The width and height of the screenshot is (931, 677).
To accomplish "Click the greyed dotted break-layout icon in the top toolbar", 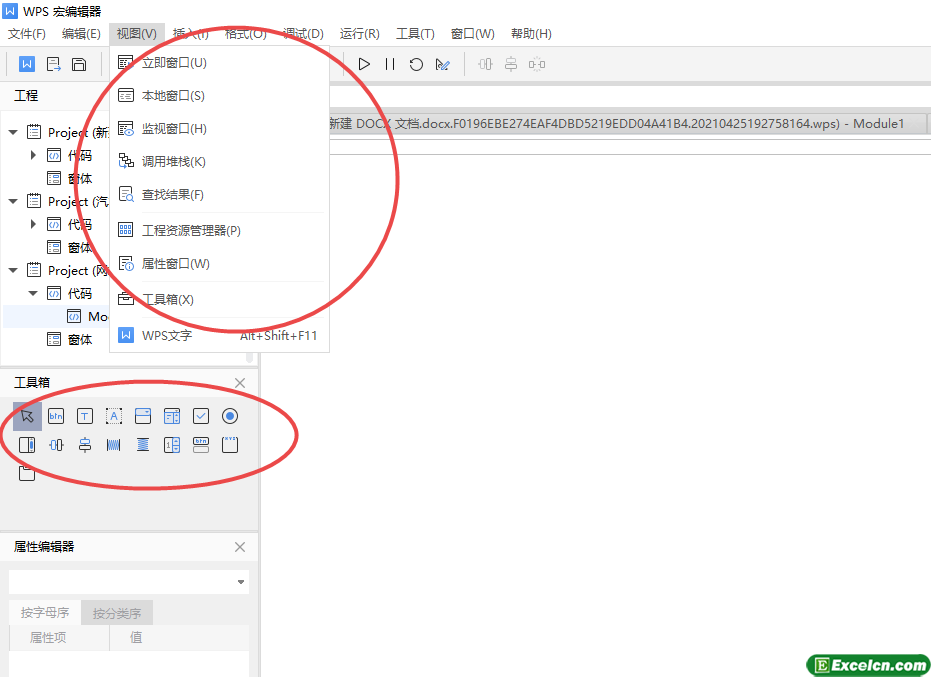I will click(537, 64).
